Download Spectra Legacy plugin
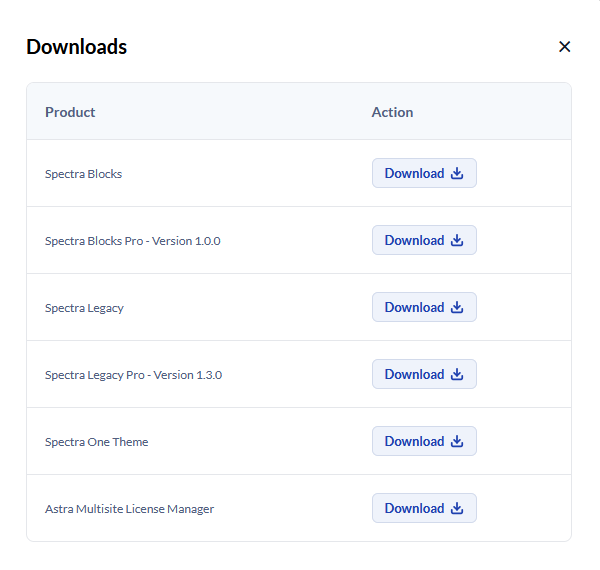600x570 pixels. click(x=424, y=307)
